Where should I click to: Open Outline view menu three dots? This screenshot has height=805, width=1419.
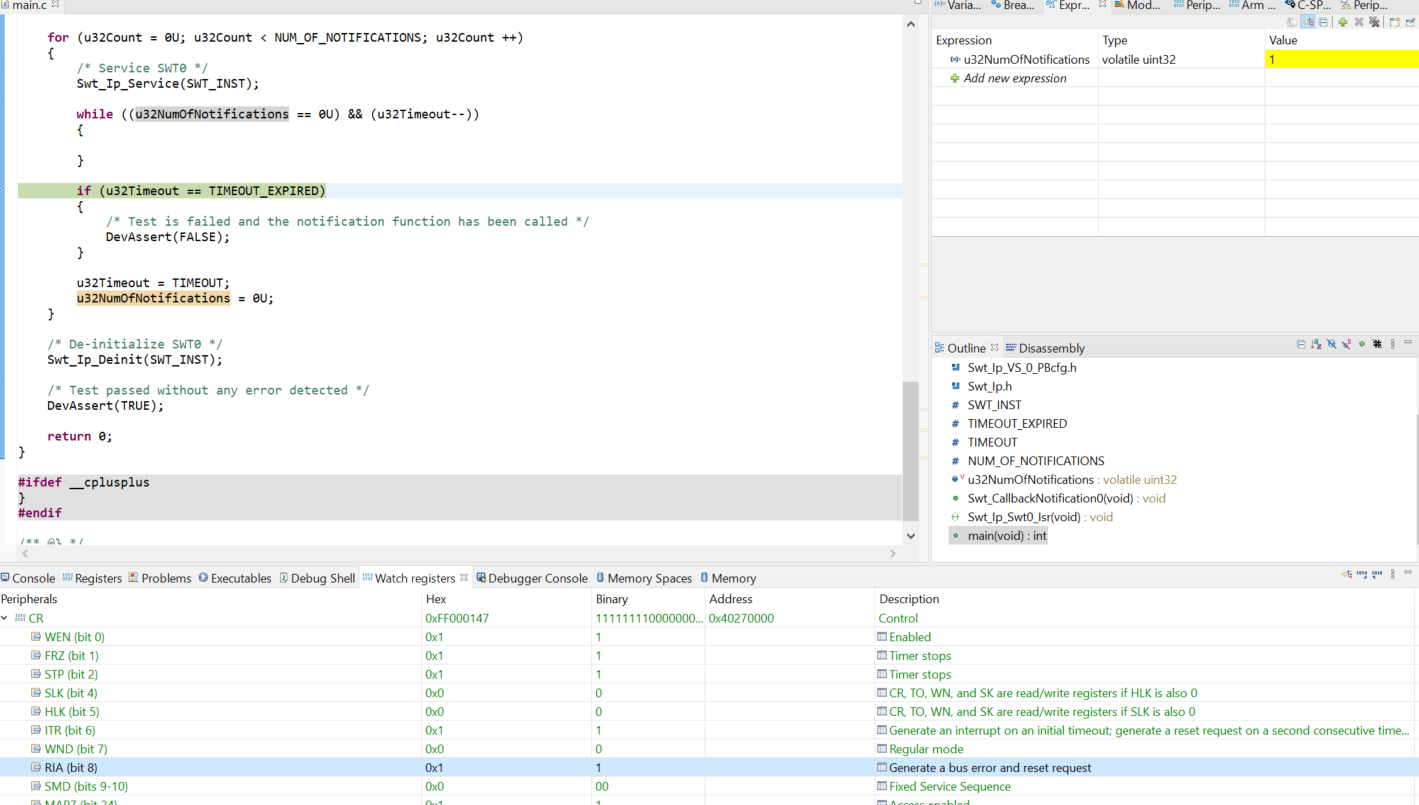click(1393, 344)
